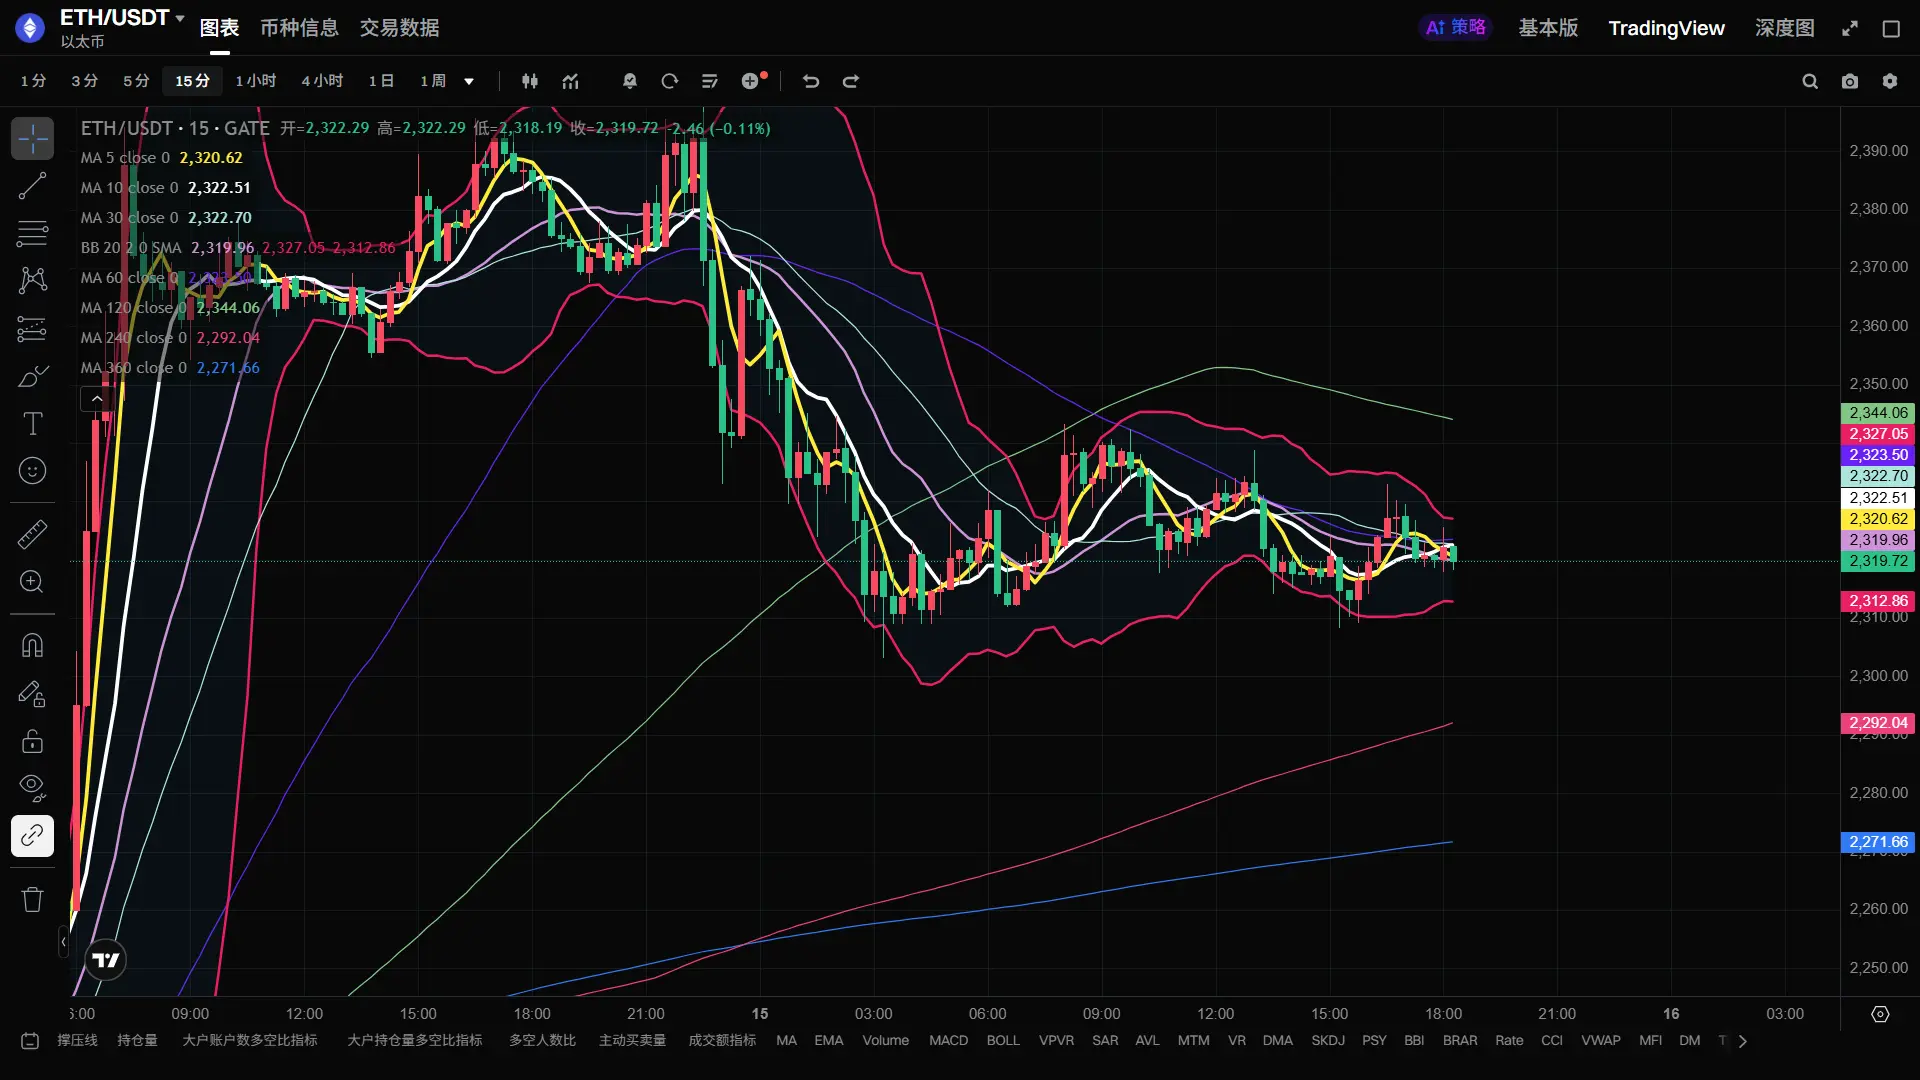
Task: Switch to the 币种信息 tab
Action: point(299,28)
